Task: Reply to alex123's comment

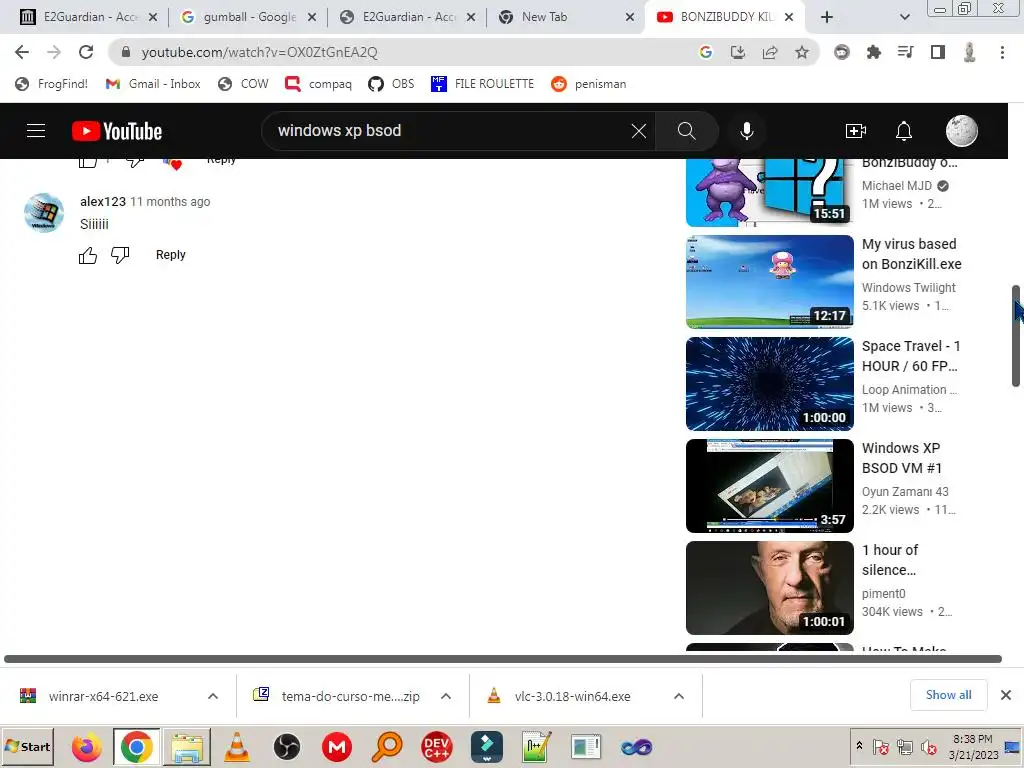Action: (170, 255)
